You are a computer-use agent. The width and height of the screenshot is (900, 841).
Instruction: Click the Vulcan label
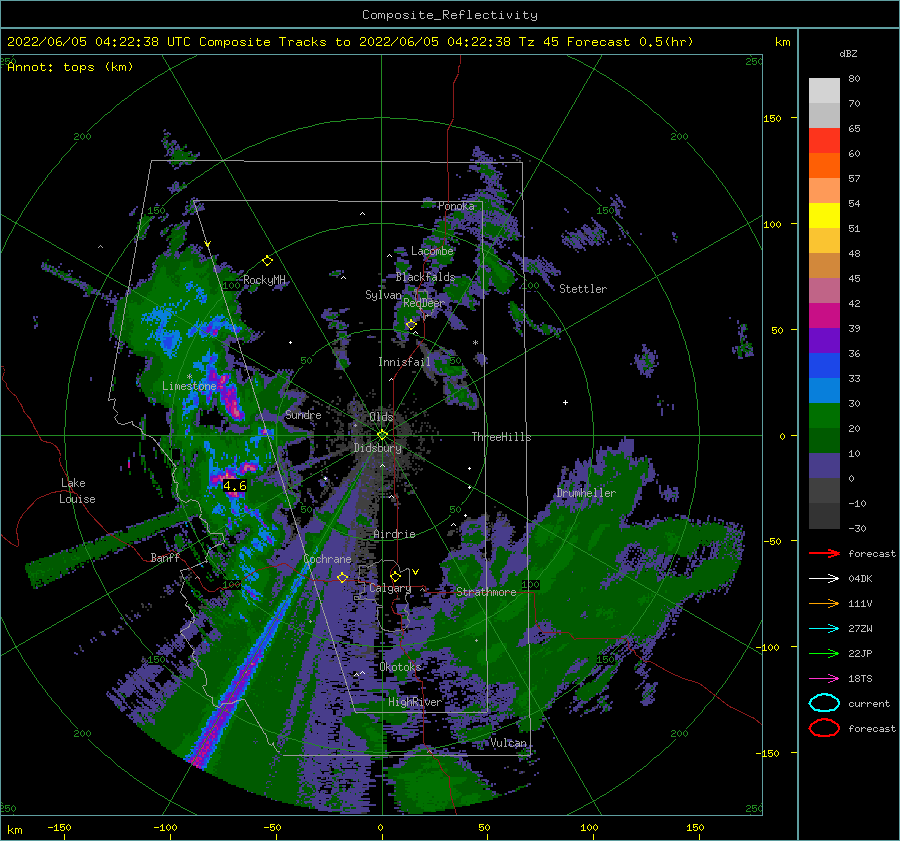click(x=508, y=743)
